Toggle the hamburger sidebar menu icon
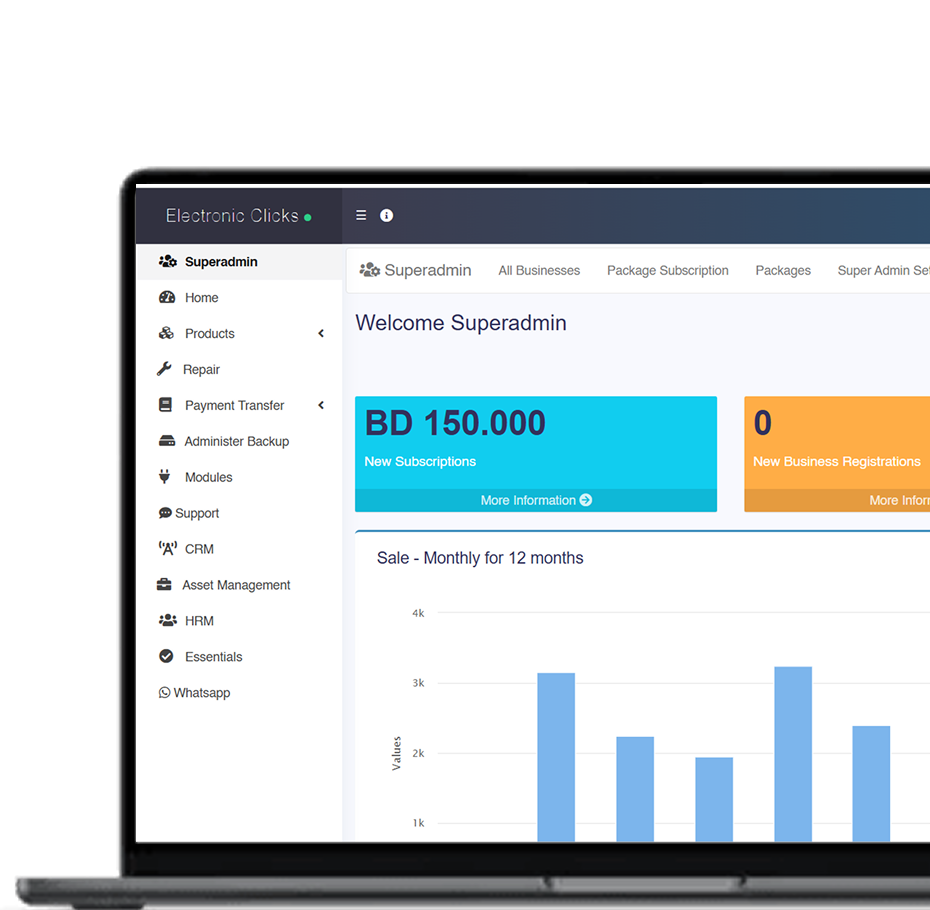Image resolution: width=930 pixels, height=910 pixels. (x=361, y=215)
